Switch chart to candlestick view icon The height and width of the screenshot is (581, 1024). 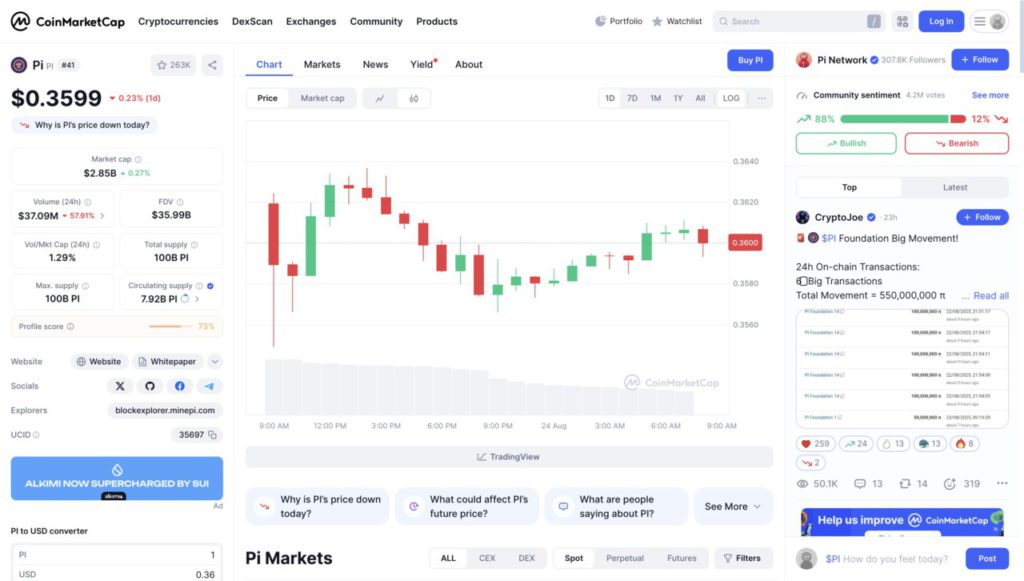[413, 98]
